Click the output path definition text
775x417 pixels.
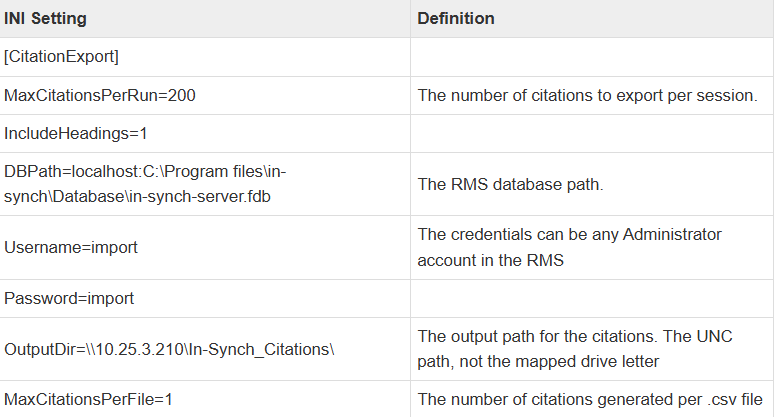point(575,349)
